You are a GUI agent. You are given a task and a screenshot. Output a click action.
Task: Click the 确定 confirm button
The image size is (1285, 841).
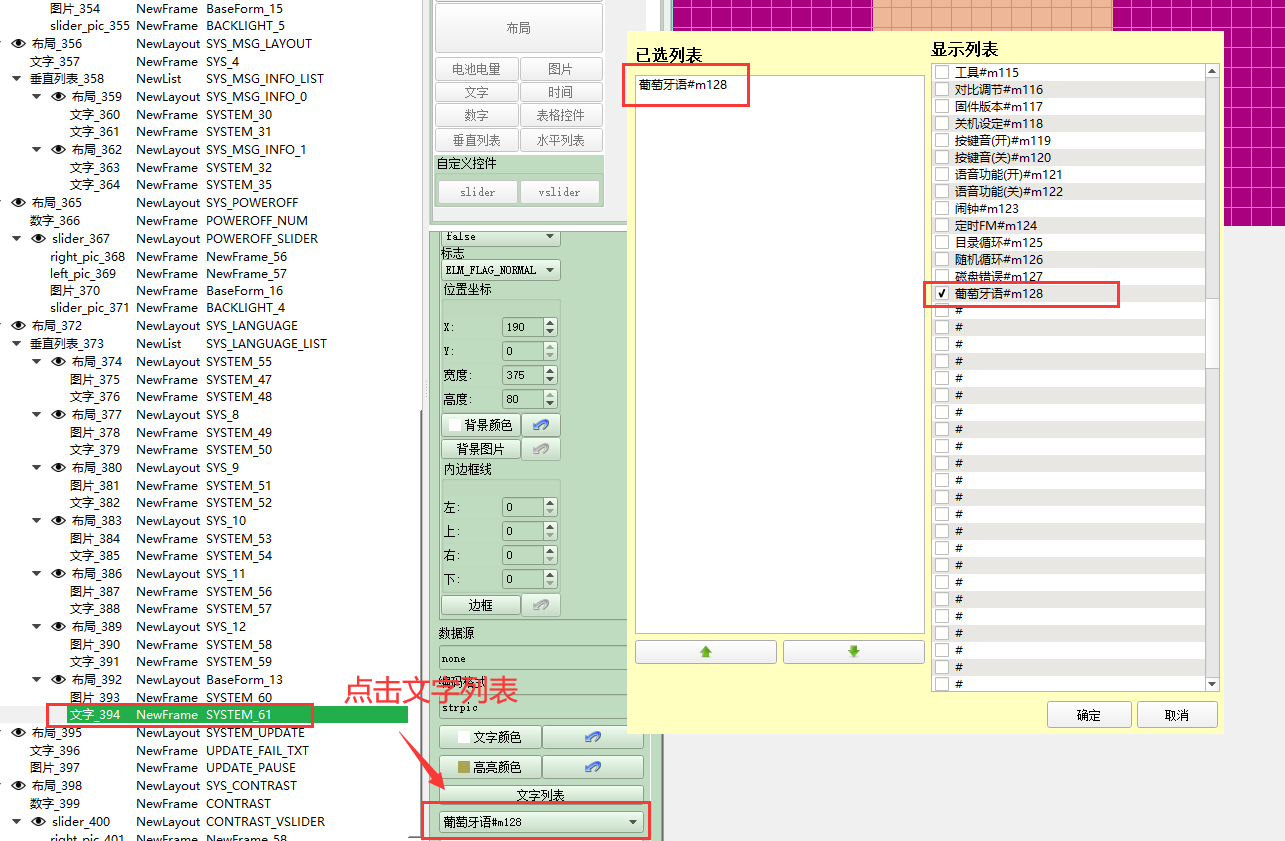1089,715
